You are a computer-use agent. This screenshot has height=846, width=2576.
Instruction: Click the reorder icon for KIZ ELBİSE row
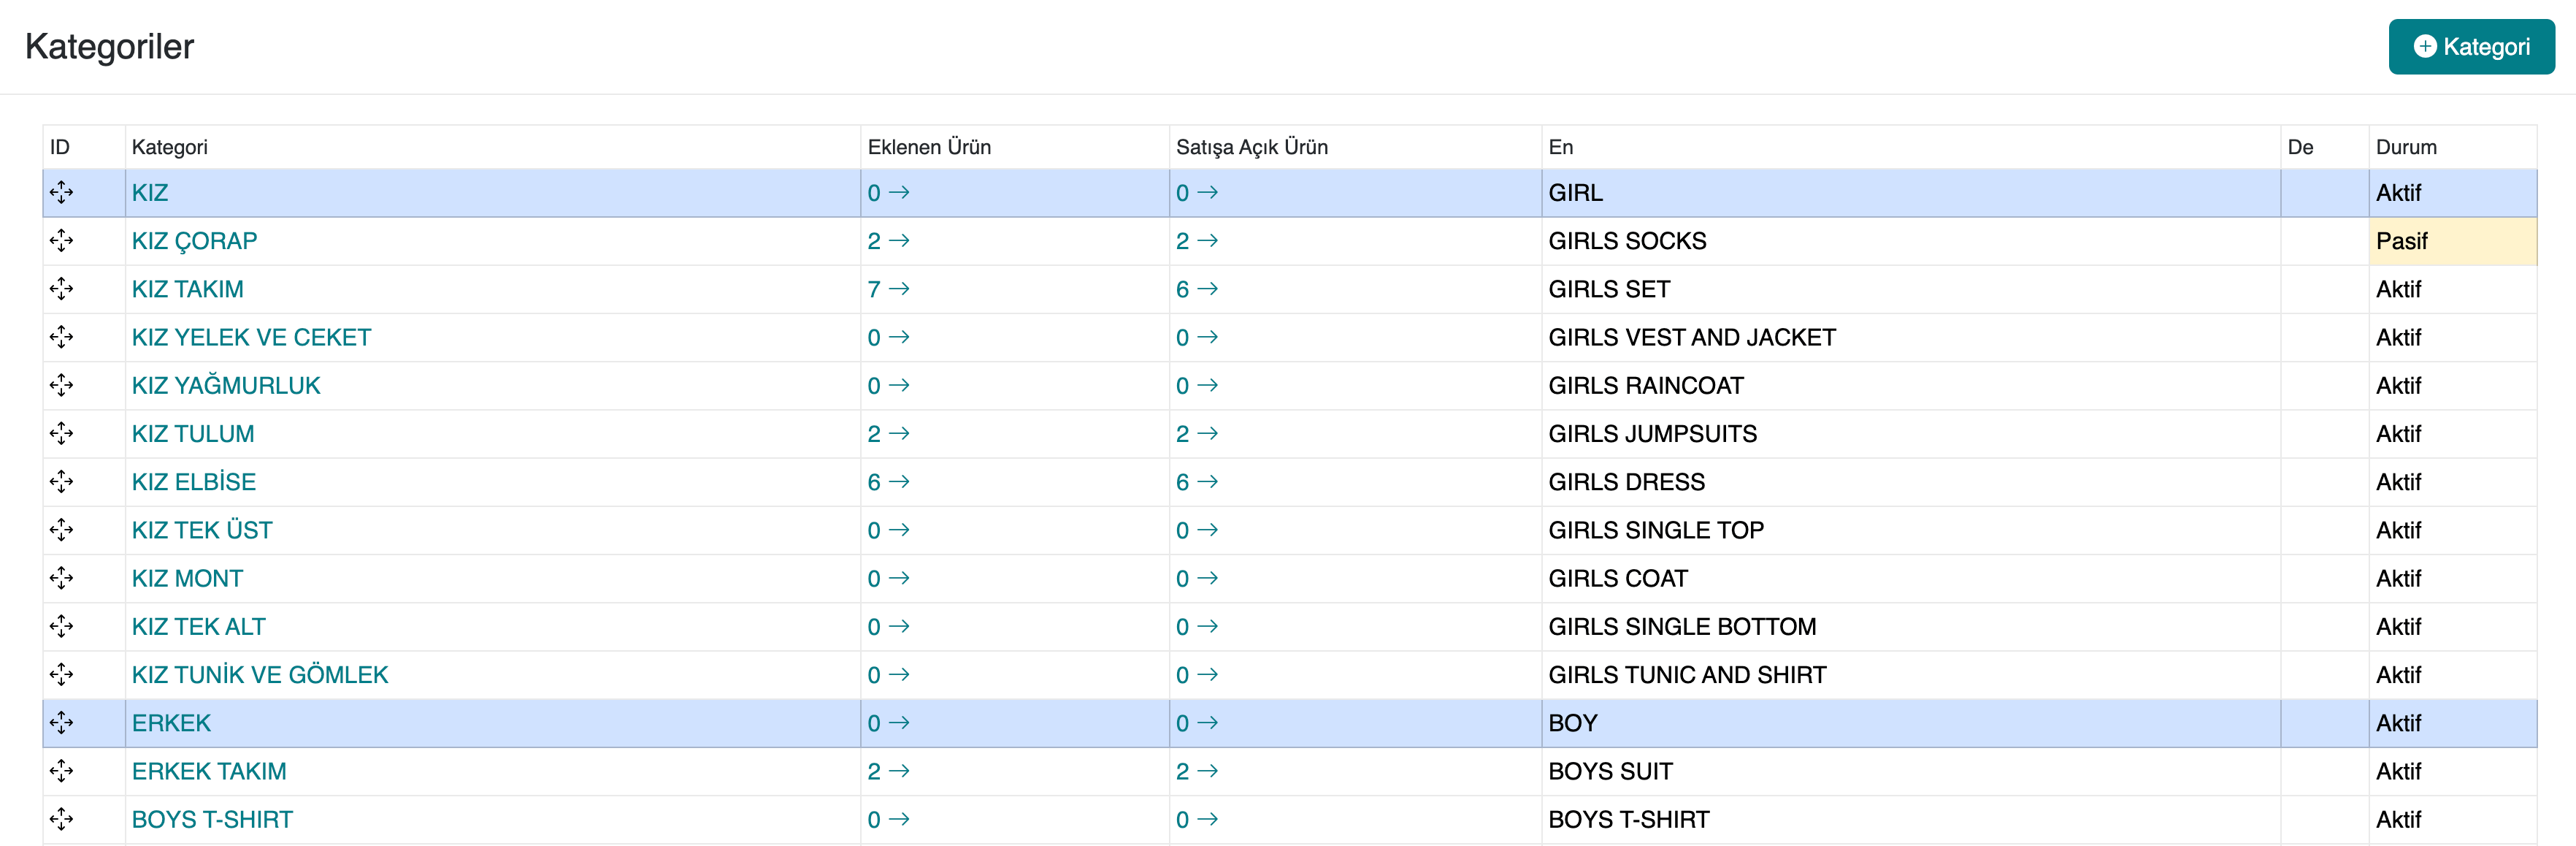tap(61, 482)
